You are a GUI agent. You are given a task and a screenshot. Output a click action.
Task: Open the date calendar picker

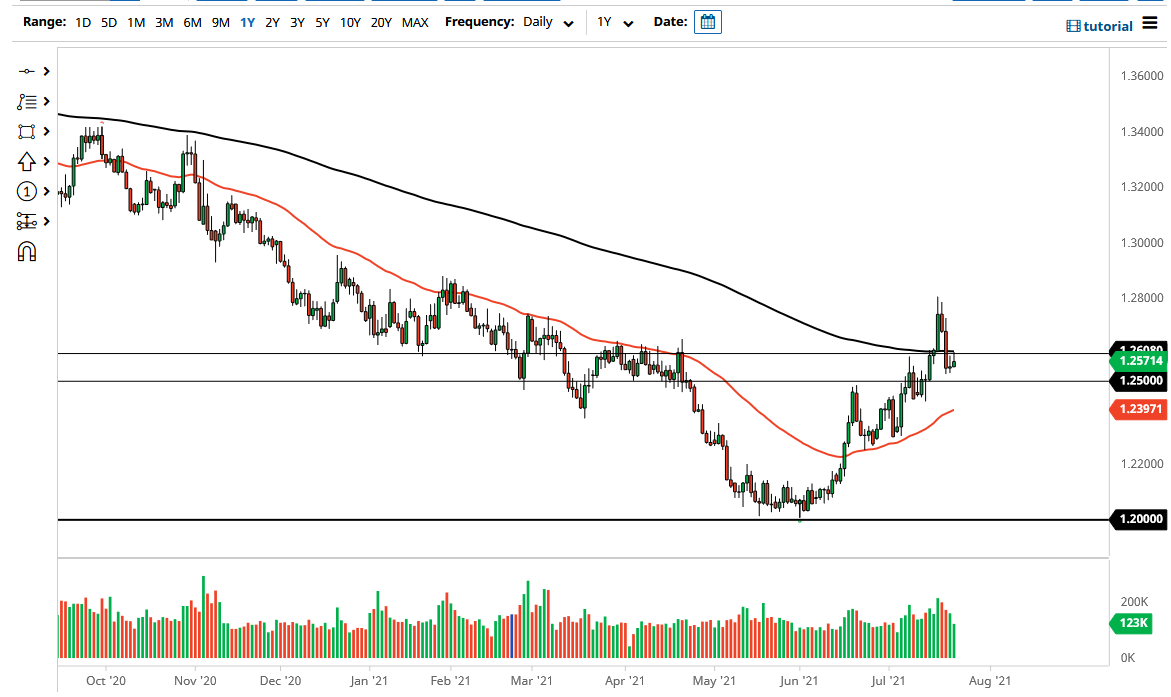click(708, 20)
